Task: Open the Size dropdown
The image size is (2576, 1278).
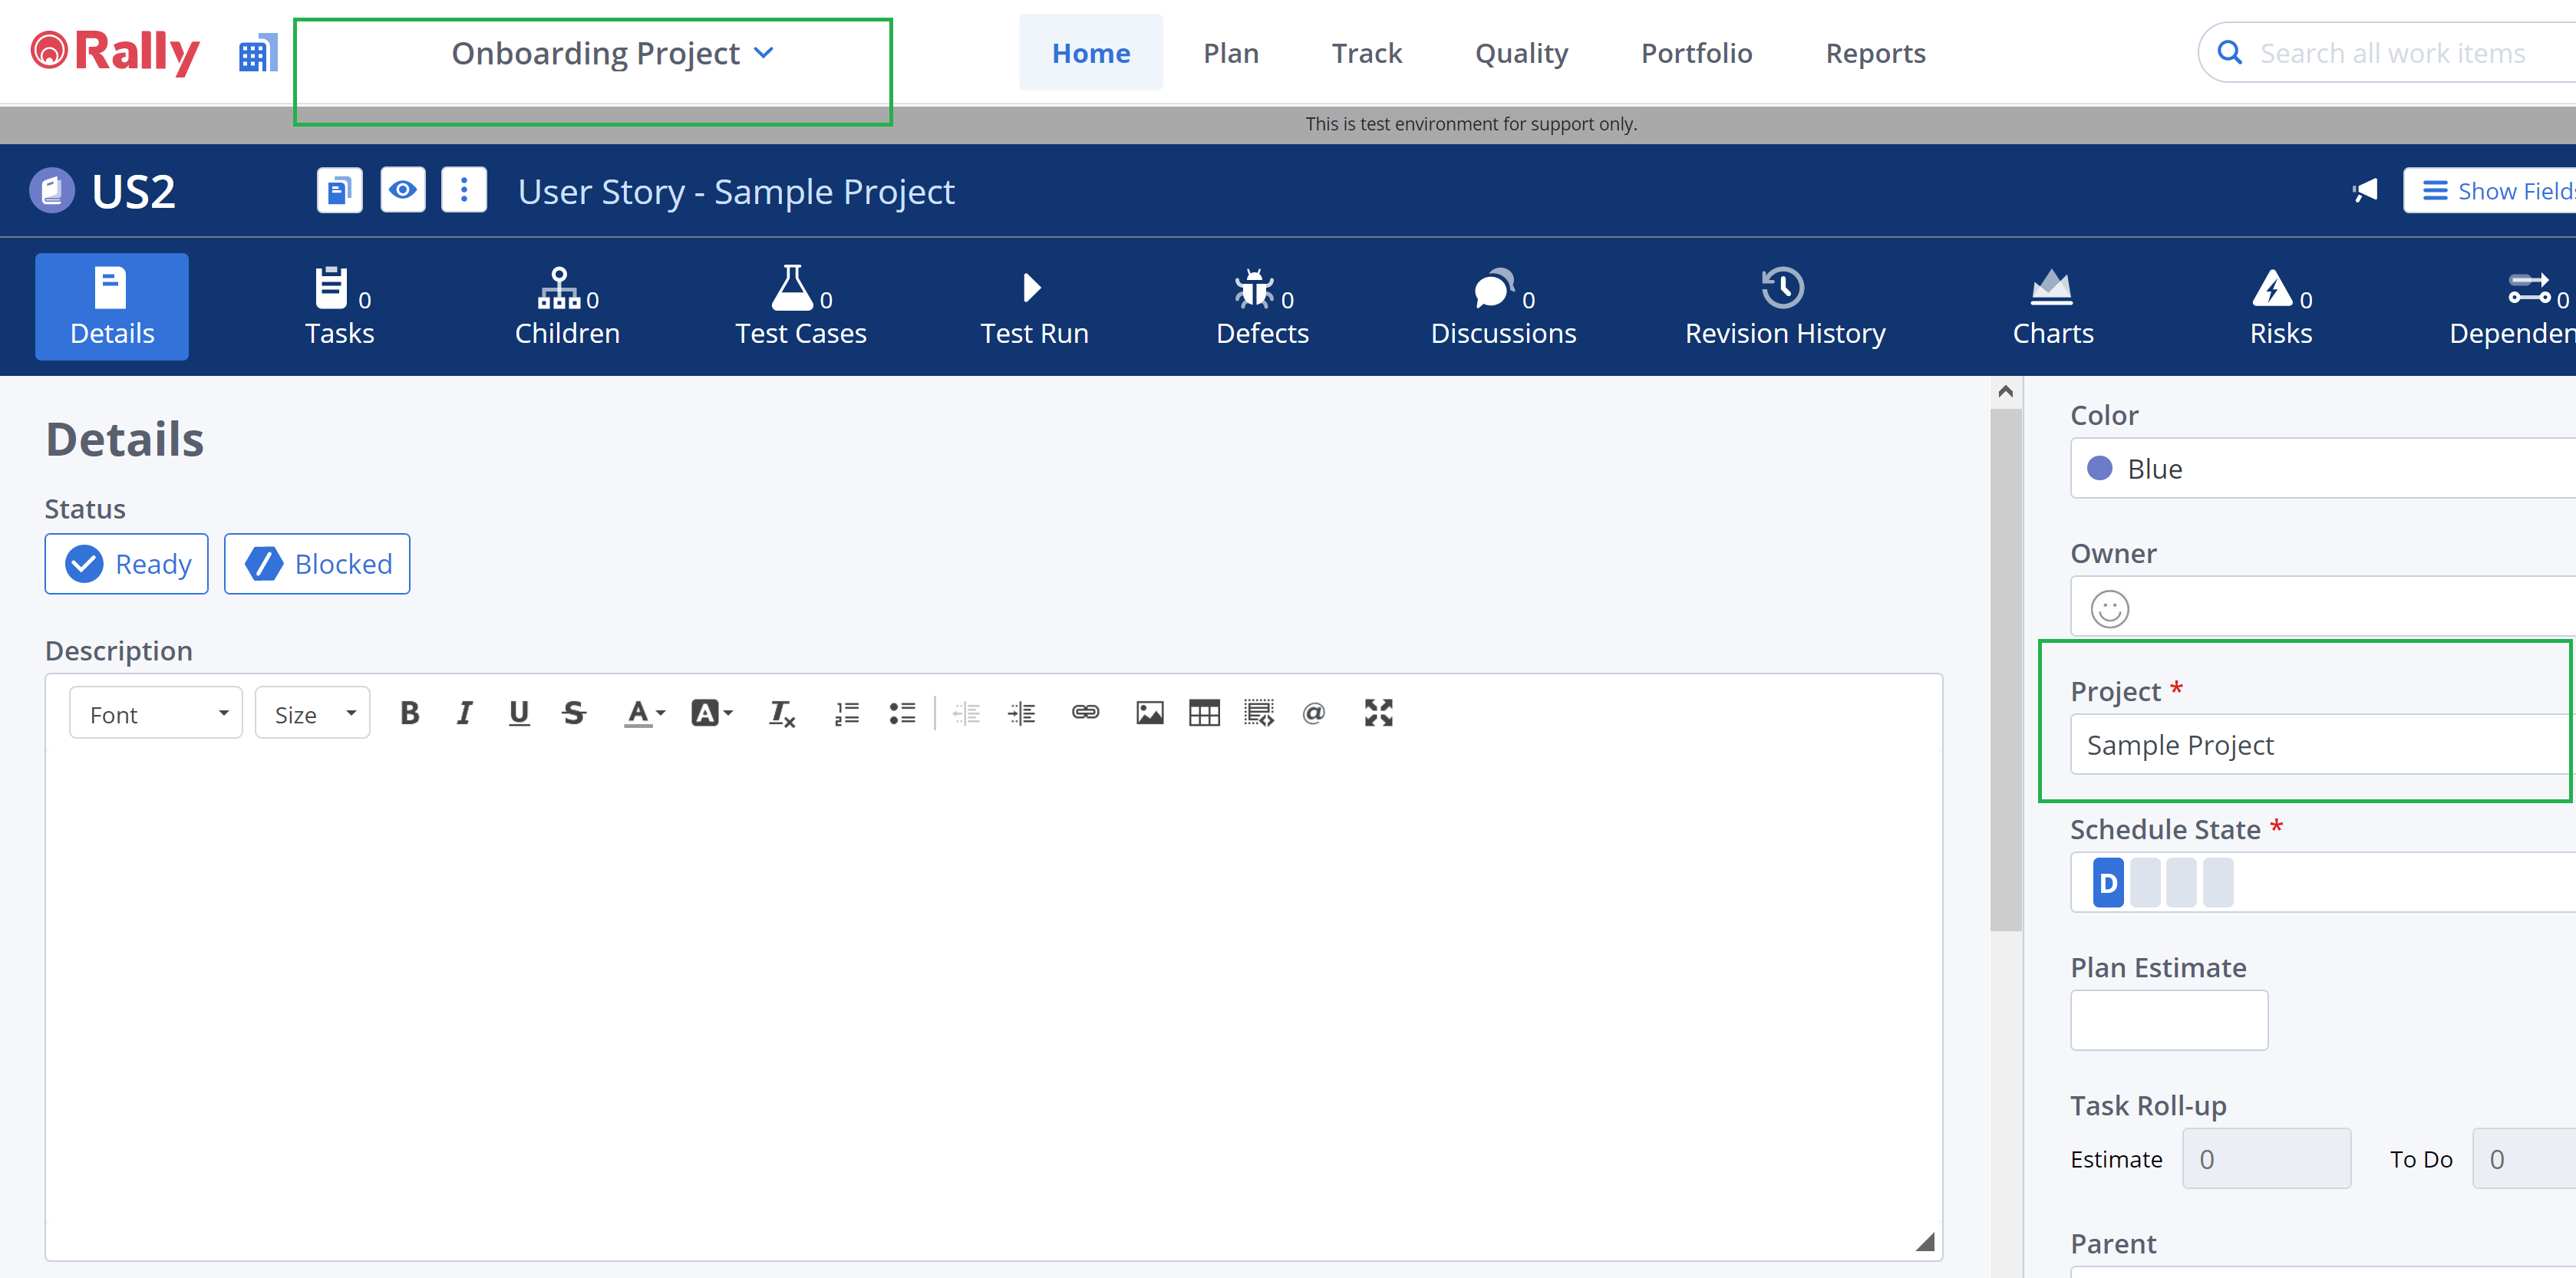Action: pyautogui.click(x=313, y=714)
